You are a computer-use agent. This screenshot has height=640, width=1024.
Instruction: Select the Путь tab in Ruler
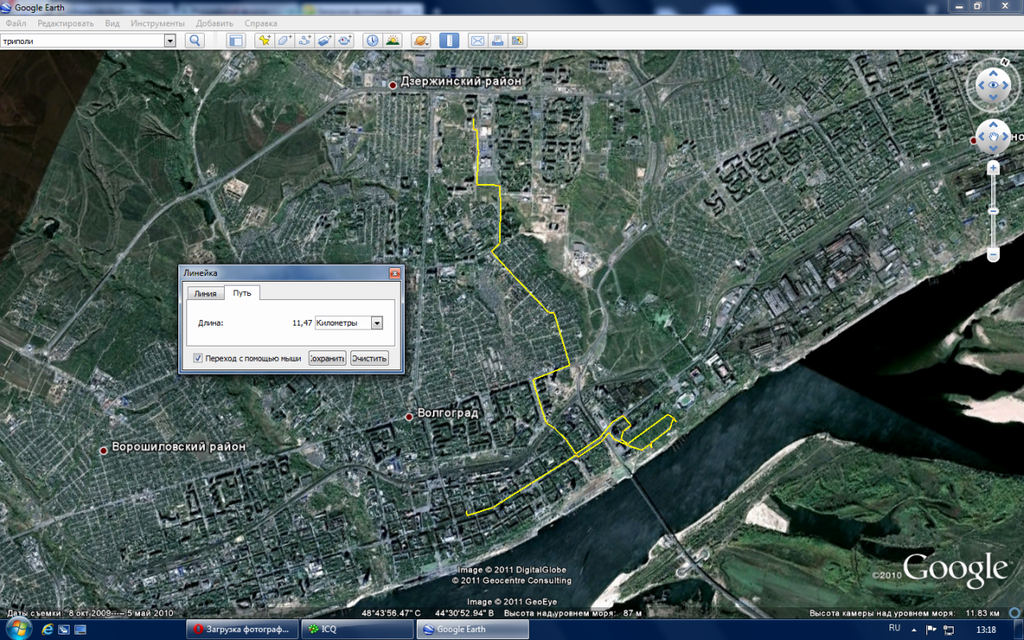(242, 293)
